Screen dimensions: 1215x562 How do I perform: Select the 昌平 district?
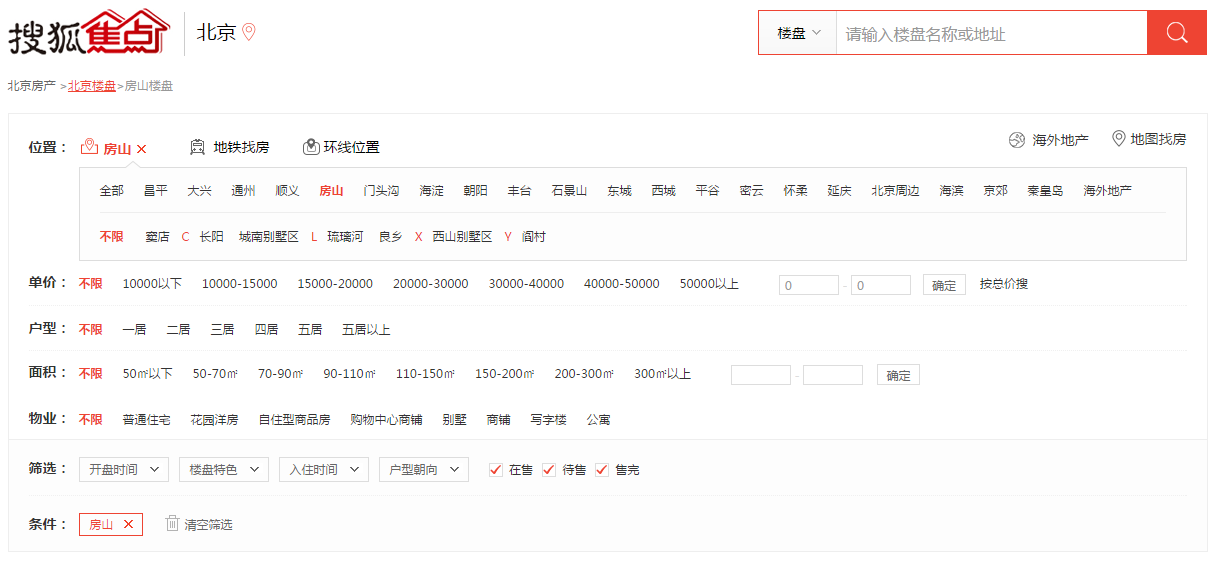[x=156, y=190]
